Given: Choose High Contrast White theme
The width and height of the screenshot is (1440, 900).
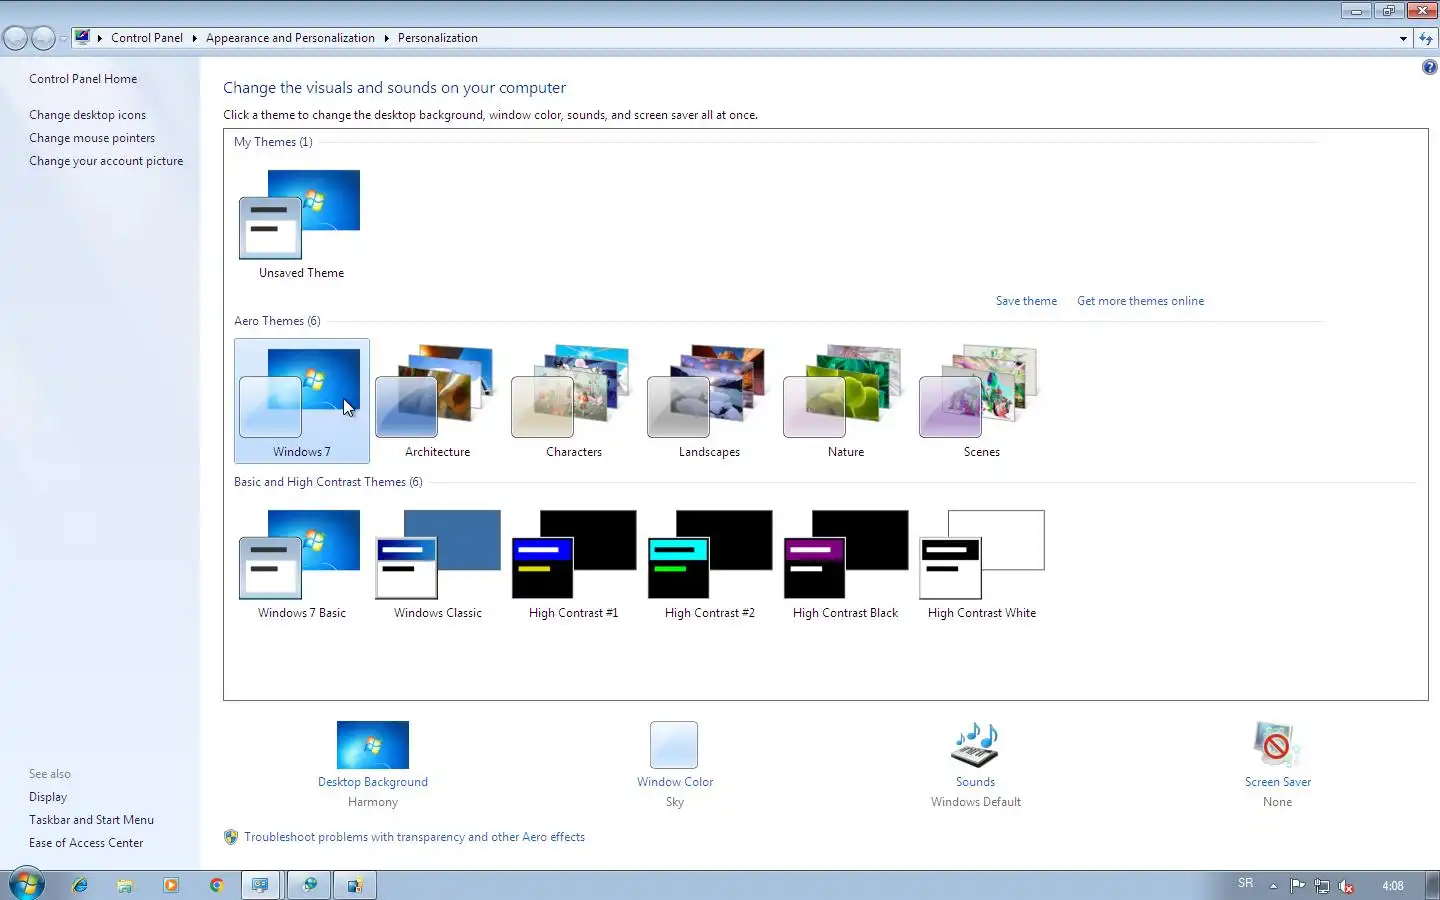Looking at the screenshot, I should coord(981,563).
